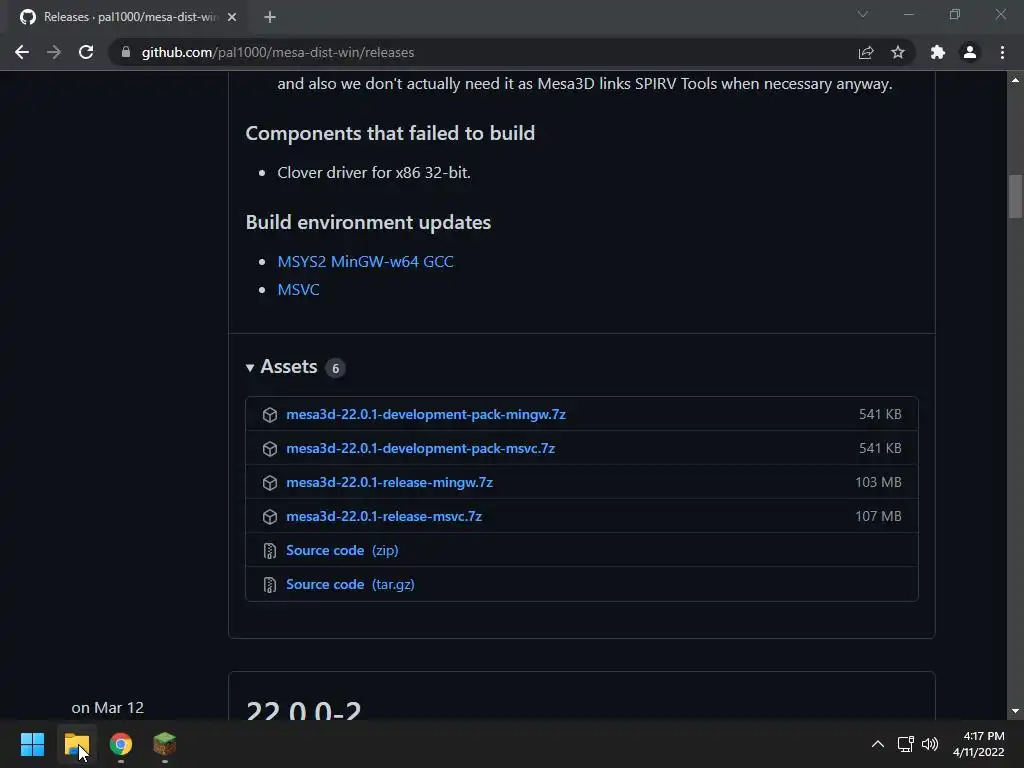
Task: Open Minecraft from the taskbar
Action: [165, 744]
